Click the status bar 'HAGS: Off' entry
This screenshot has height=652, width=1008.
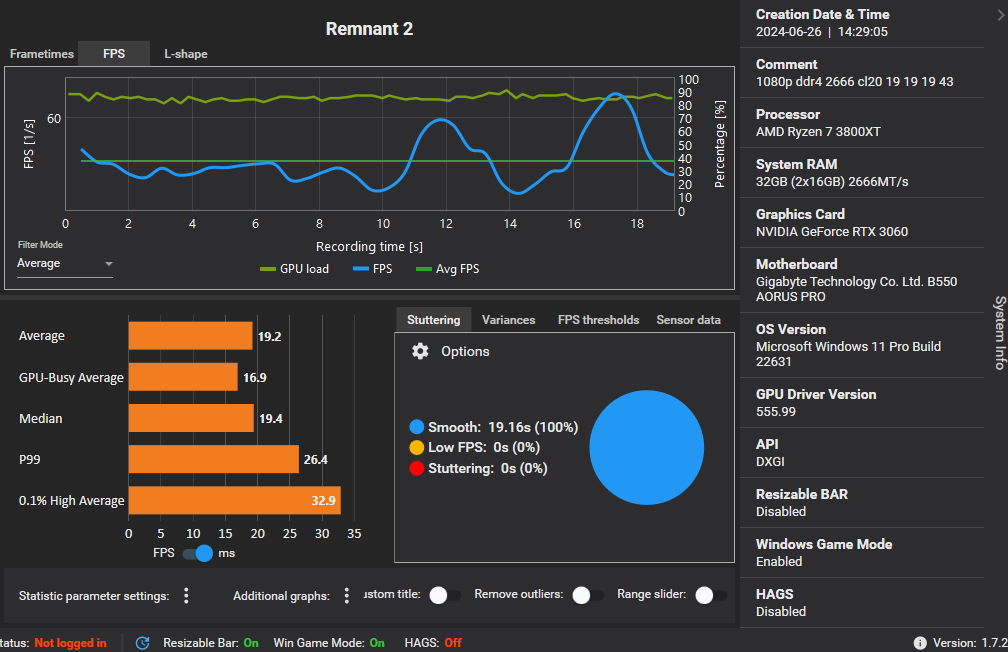[x=433, y=642]
